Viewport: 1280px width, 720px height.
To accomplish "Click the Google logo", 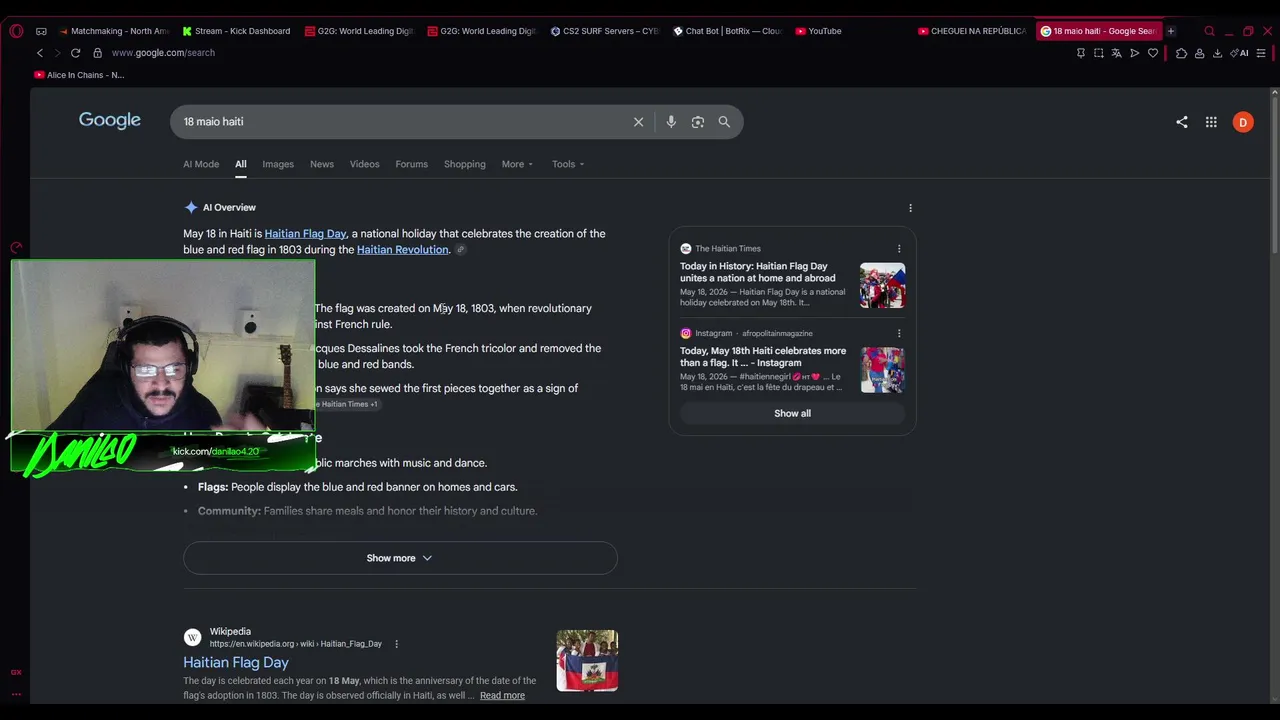I will (110, 121).
